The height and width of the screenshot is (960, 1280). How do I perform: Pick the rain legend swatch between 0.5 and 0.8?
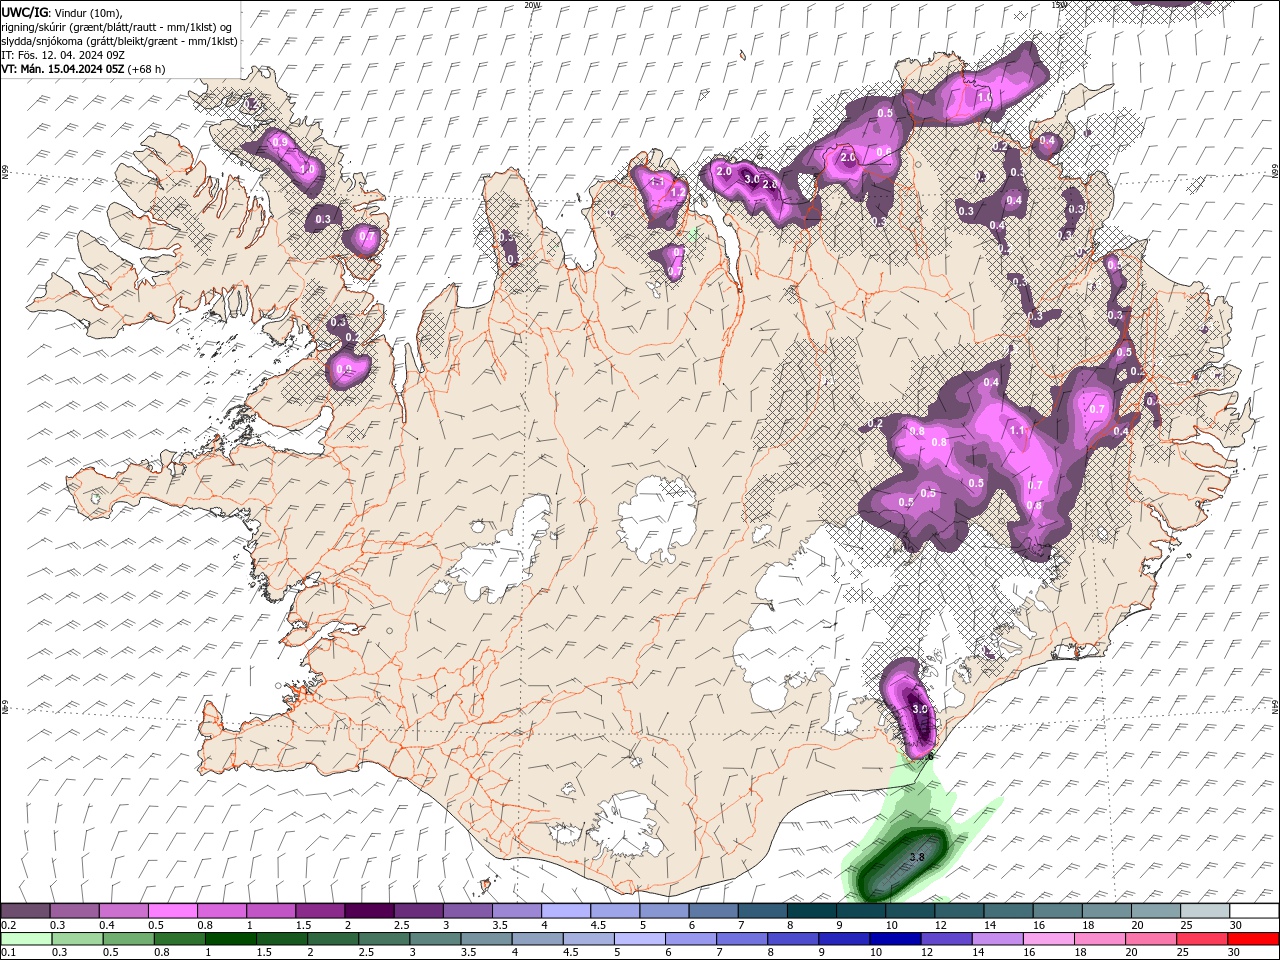128,939
